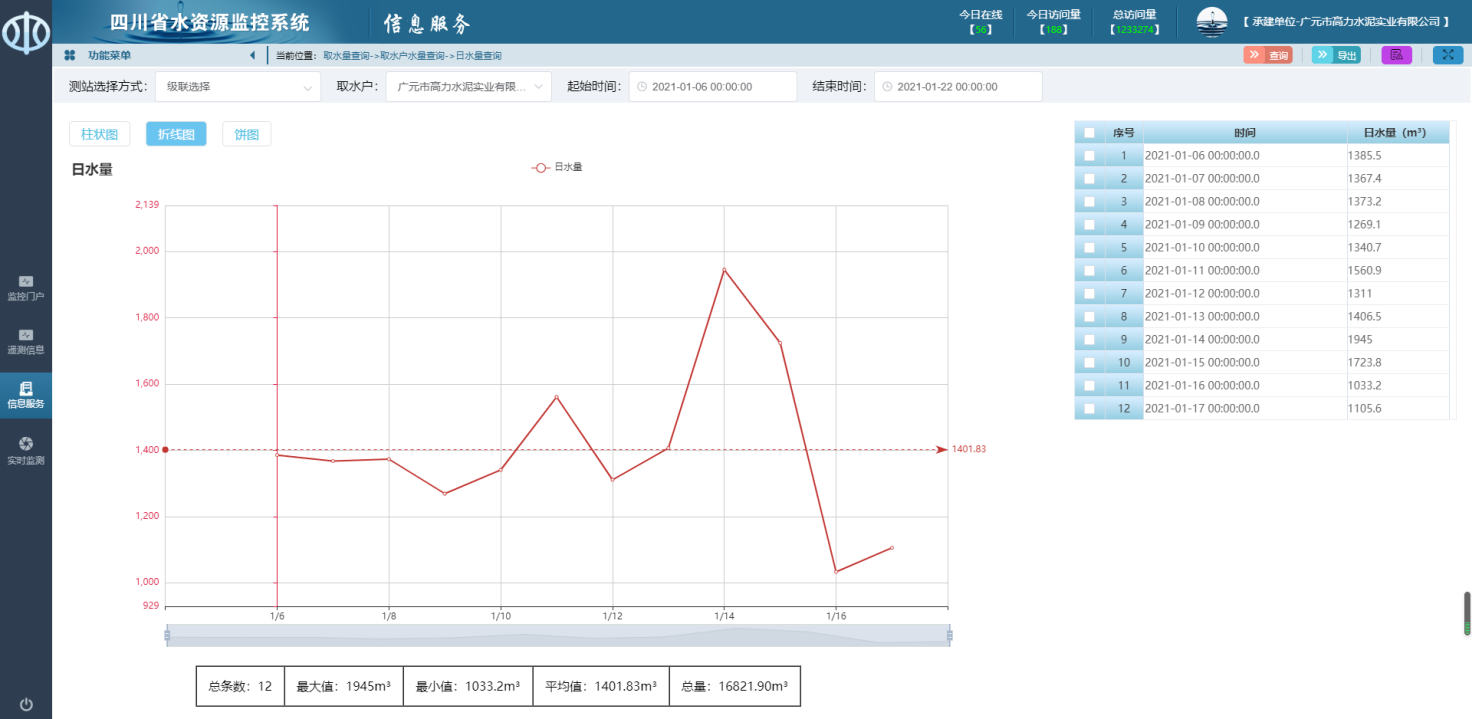The image size is (1472, 719).
Task: Click the 查询 button
Action: (x=1267, y=55)
